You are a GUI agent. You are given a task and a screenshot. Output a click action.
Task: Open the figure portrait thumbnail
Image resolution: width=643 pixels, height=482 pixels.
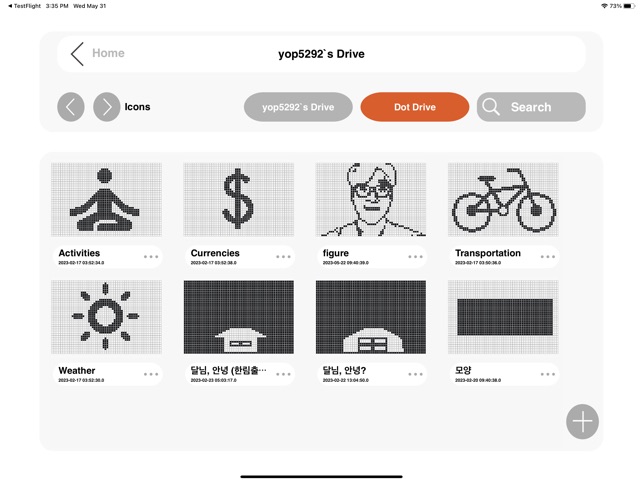[x=371, y=200]
